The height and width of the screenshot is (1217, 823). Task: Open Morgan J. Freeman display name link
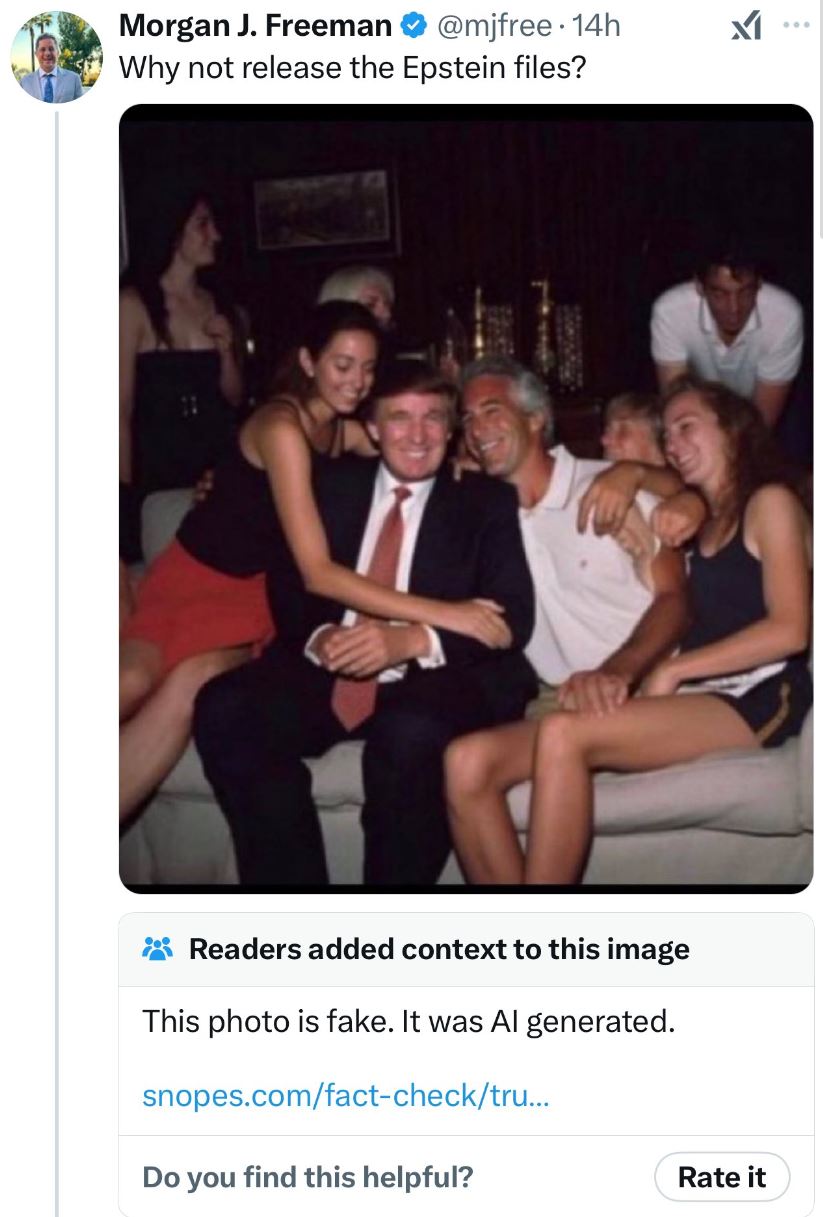[255, 27]
